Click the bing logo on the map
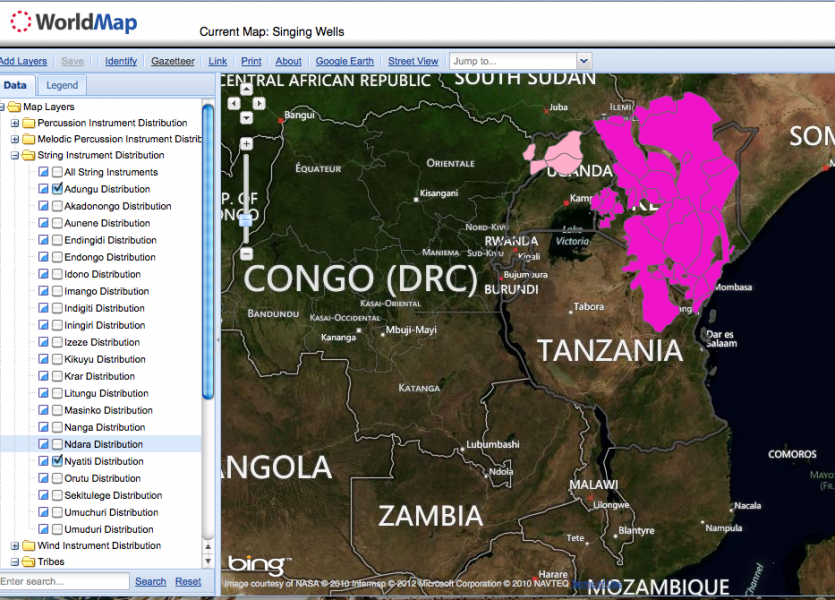835x600 pixels. [x=259, y=564]
